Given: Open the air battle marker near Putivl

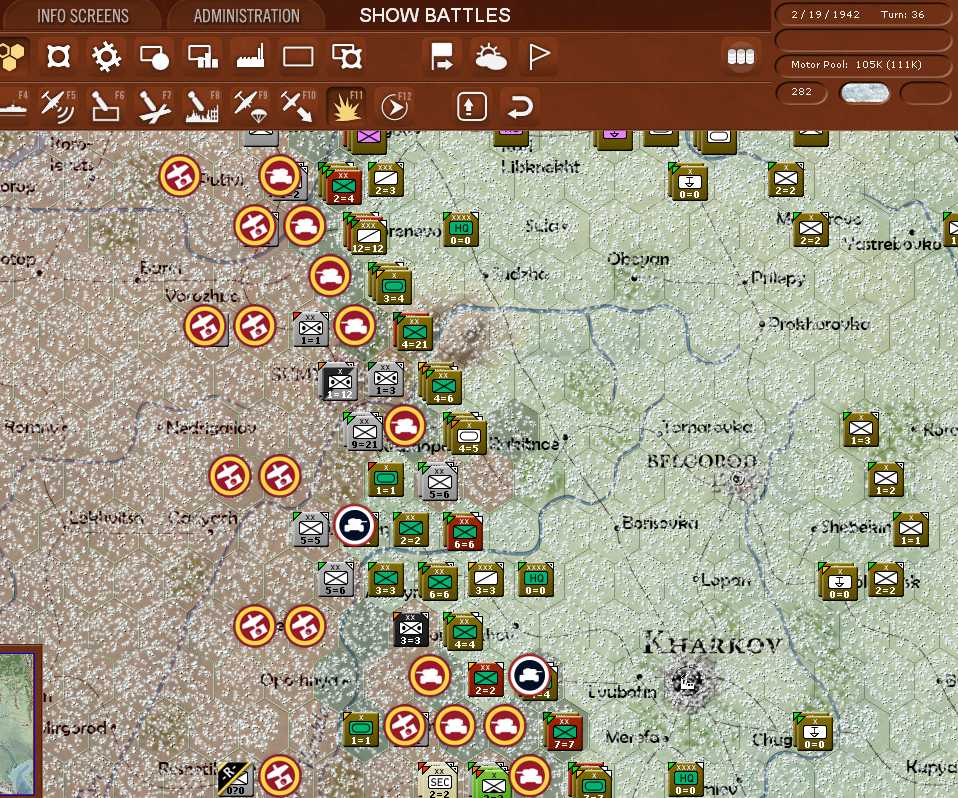Looking at the screenshot, I should point(180,176).
